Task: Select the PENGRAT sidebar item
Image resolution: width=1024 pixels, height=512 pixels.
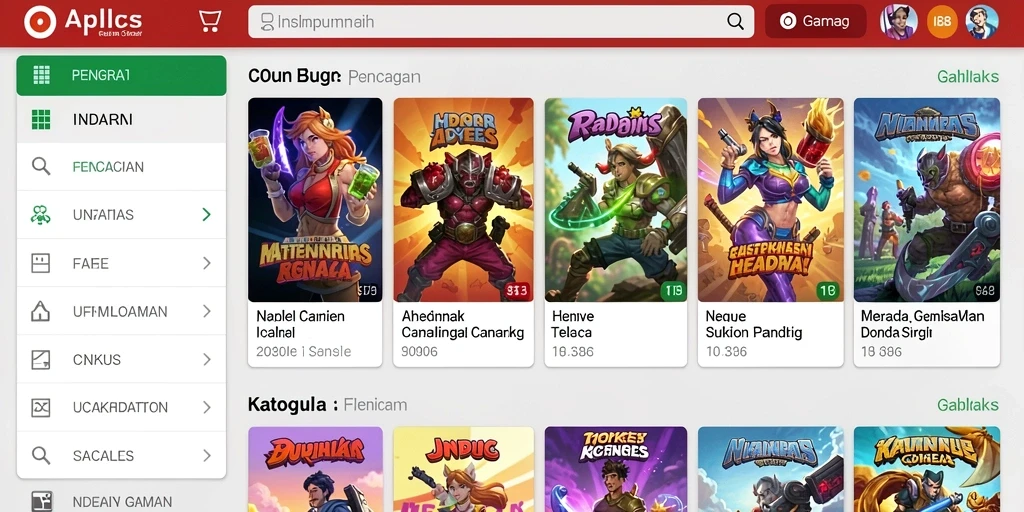Action: tap(121, 75)
